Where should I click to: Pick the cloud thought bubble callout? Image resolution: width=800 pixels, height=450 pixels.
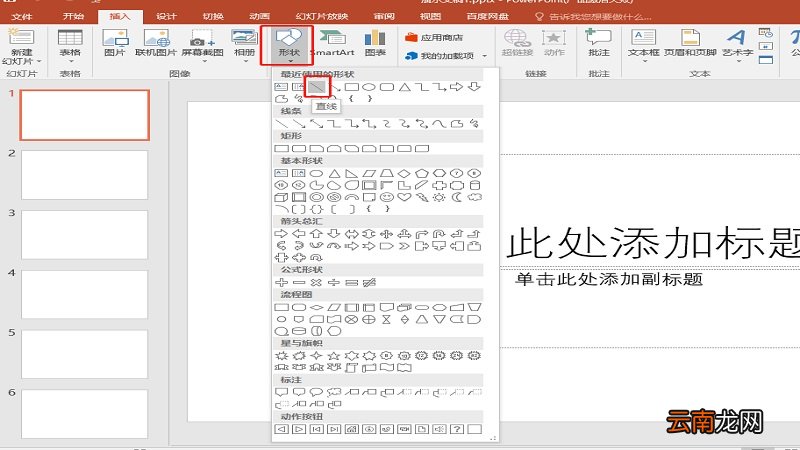click(334, 392)
